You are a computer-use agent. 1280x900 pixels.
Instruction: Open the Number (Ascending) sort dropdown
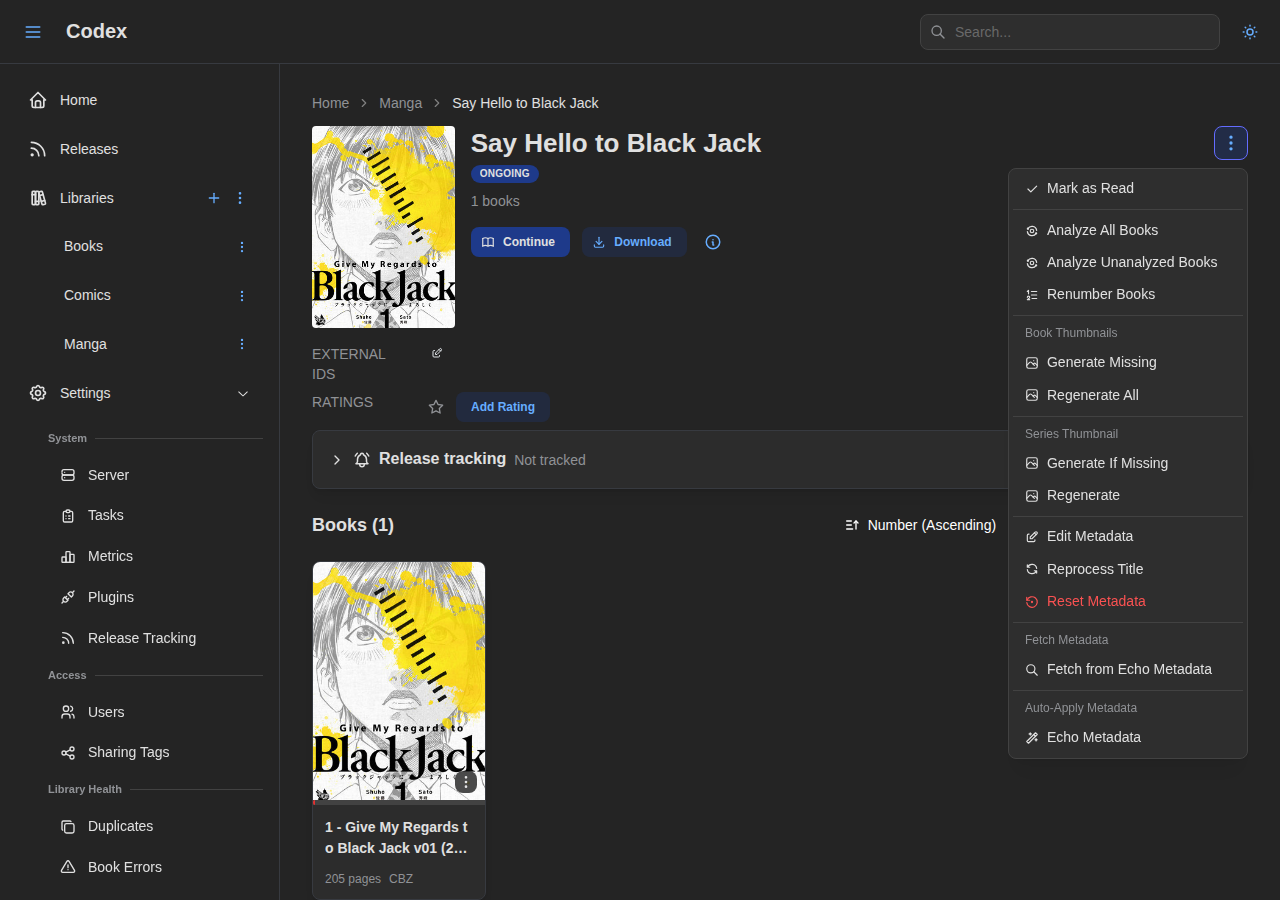[x=920, y=525]
